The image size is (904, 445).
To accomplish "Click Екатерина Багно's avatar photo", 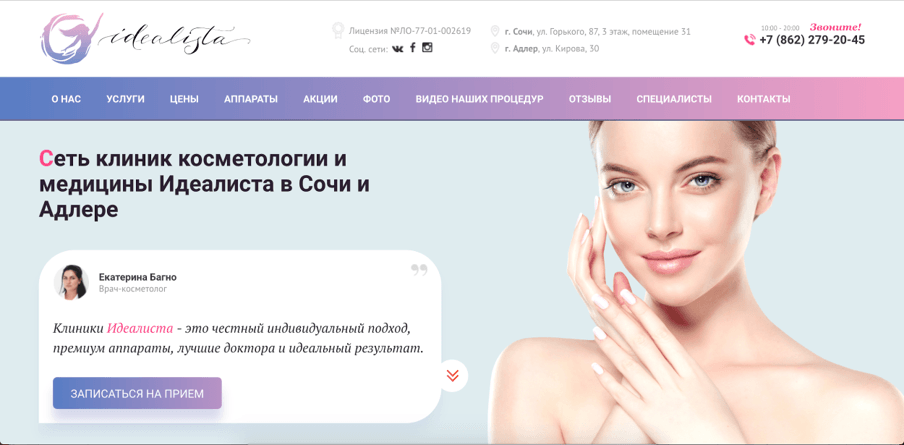I will (x=71, y=282).
